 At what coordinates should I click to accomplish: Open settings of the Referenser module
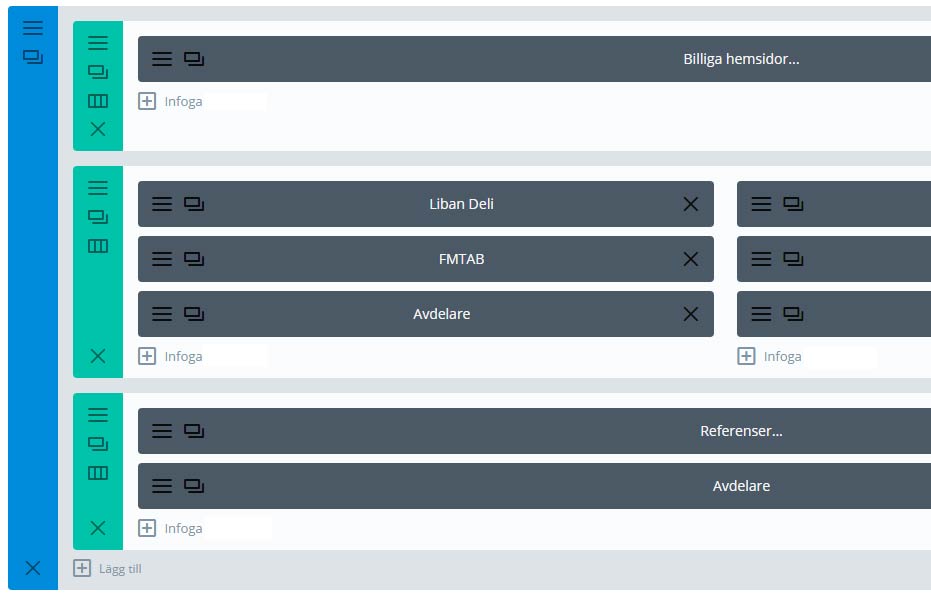(162, 431)
